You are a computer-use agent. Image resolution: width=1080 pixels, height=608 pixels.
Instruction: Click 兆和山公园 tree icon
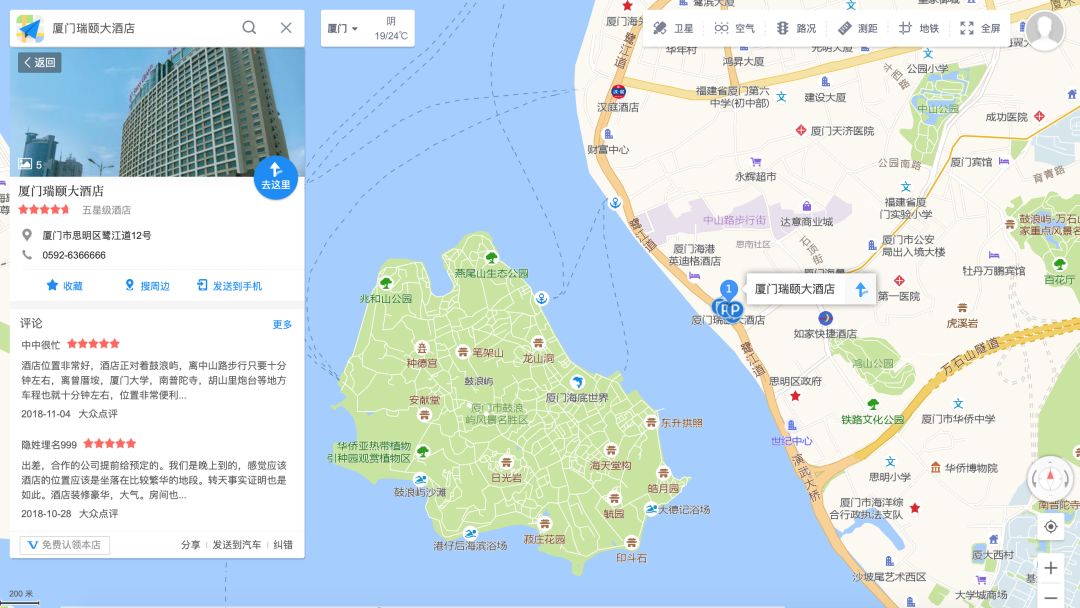(386, 283)
